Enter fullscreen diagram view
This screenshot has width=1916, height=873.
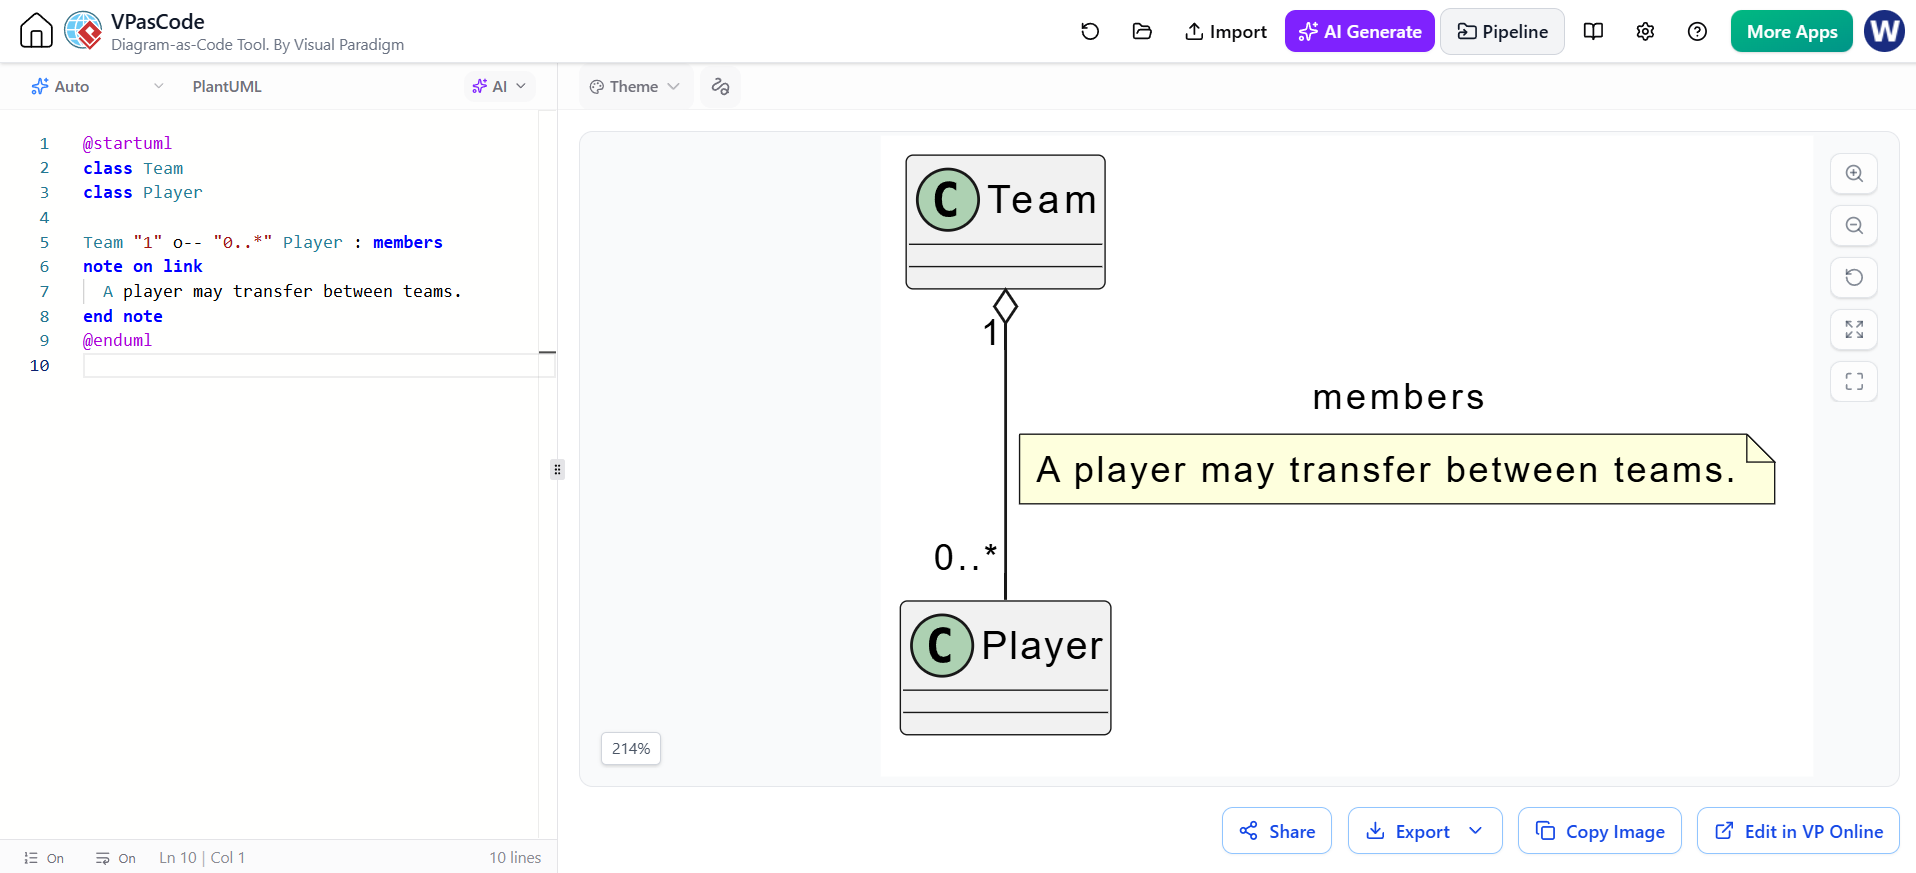pyautogui.click(x=1854, y=381)
